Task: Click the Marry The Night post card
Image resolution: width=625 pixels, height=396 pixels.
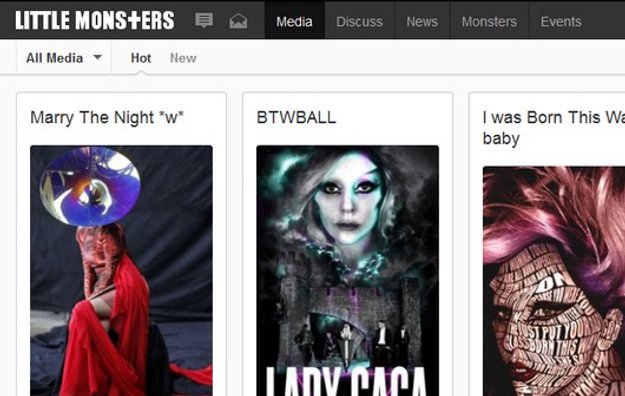Action: pyautogui.click(x=122, y=244)
